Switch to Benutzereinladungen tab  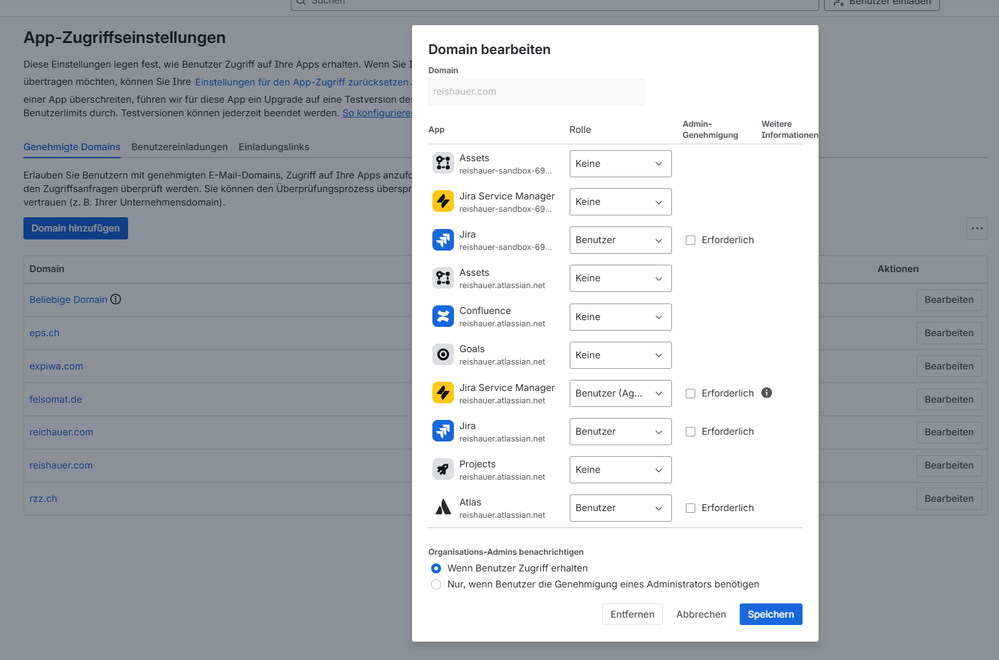[179, 147]
